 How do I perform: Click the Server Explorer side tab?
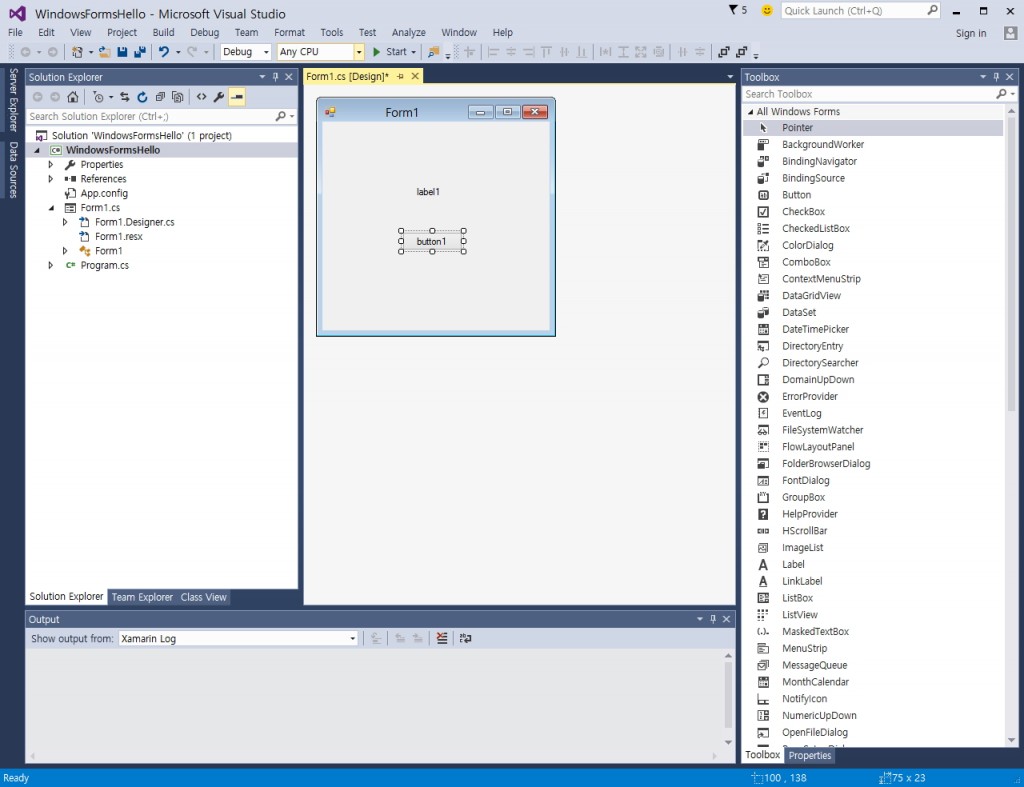(x=12, y=99)
